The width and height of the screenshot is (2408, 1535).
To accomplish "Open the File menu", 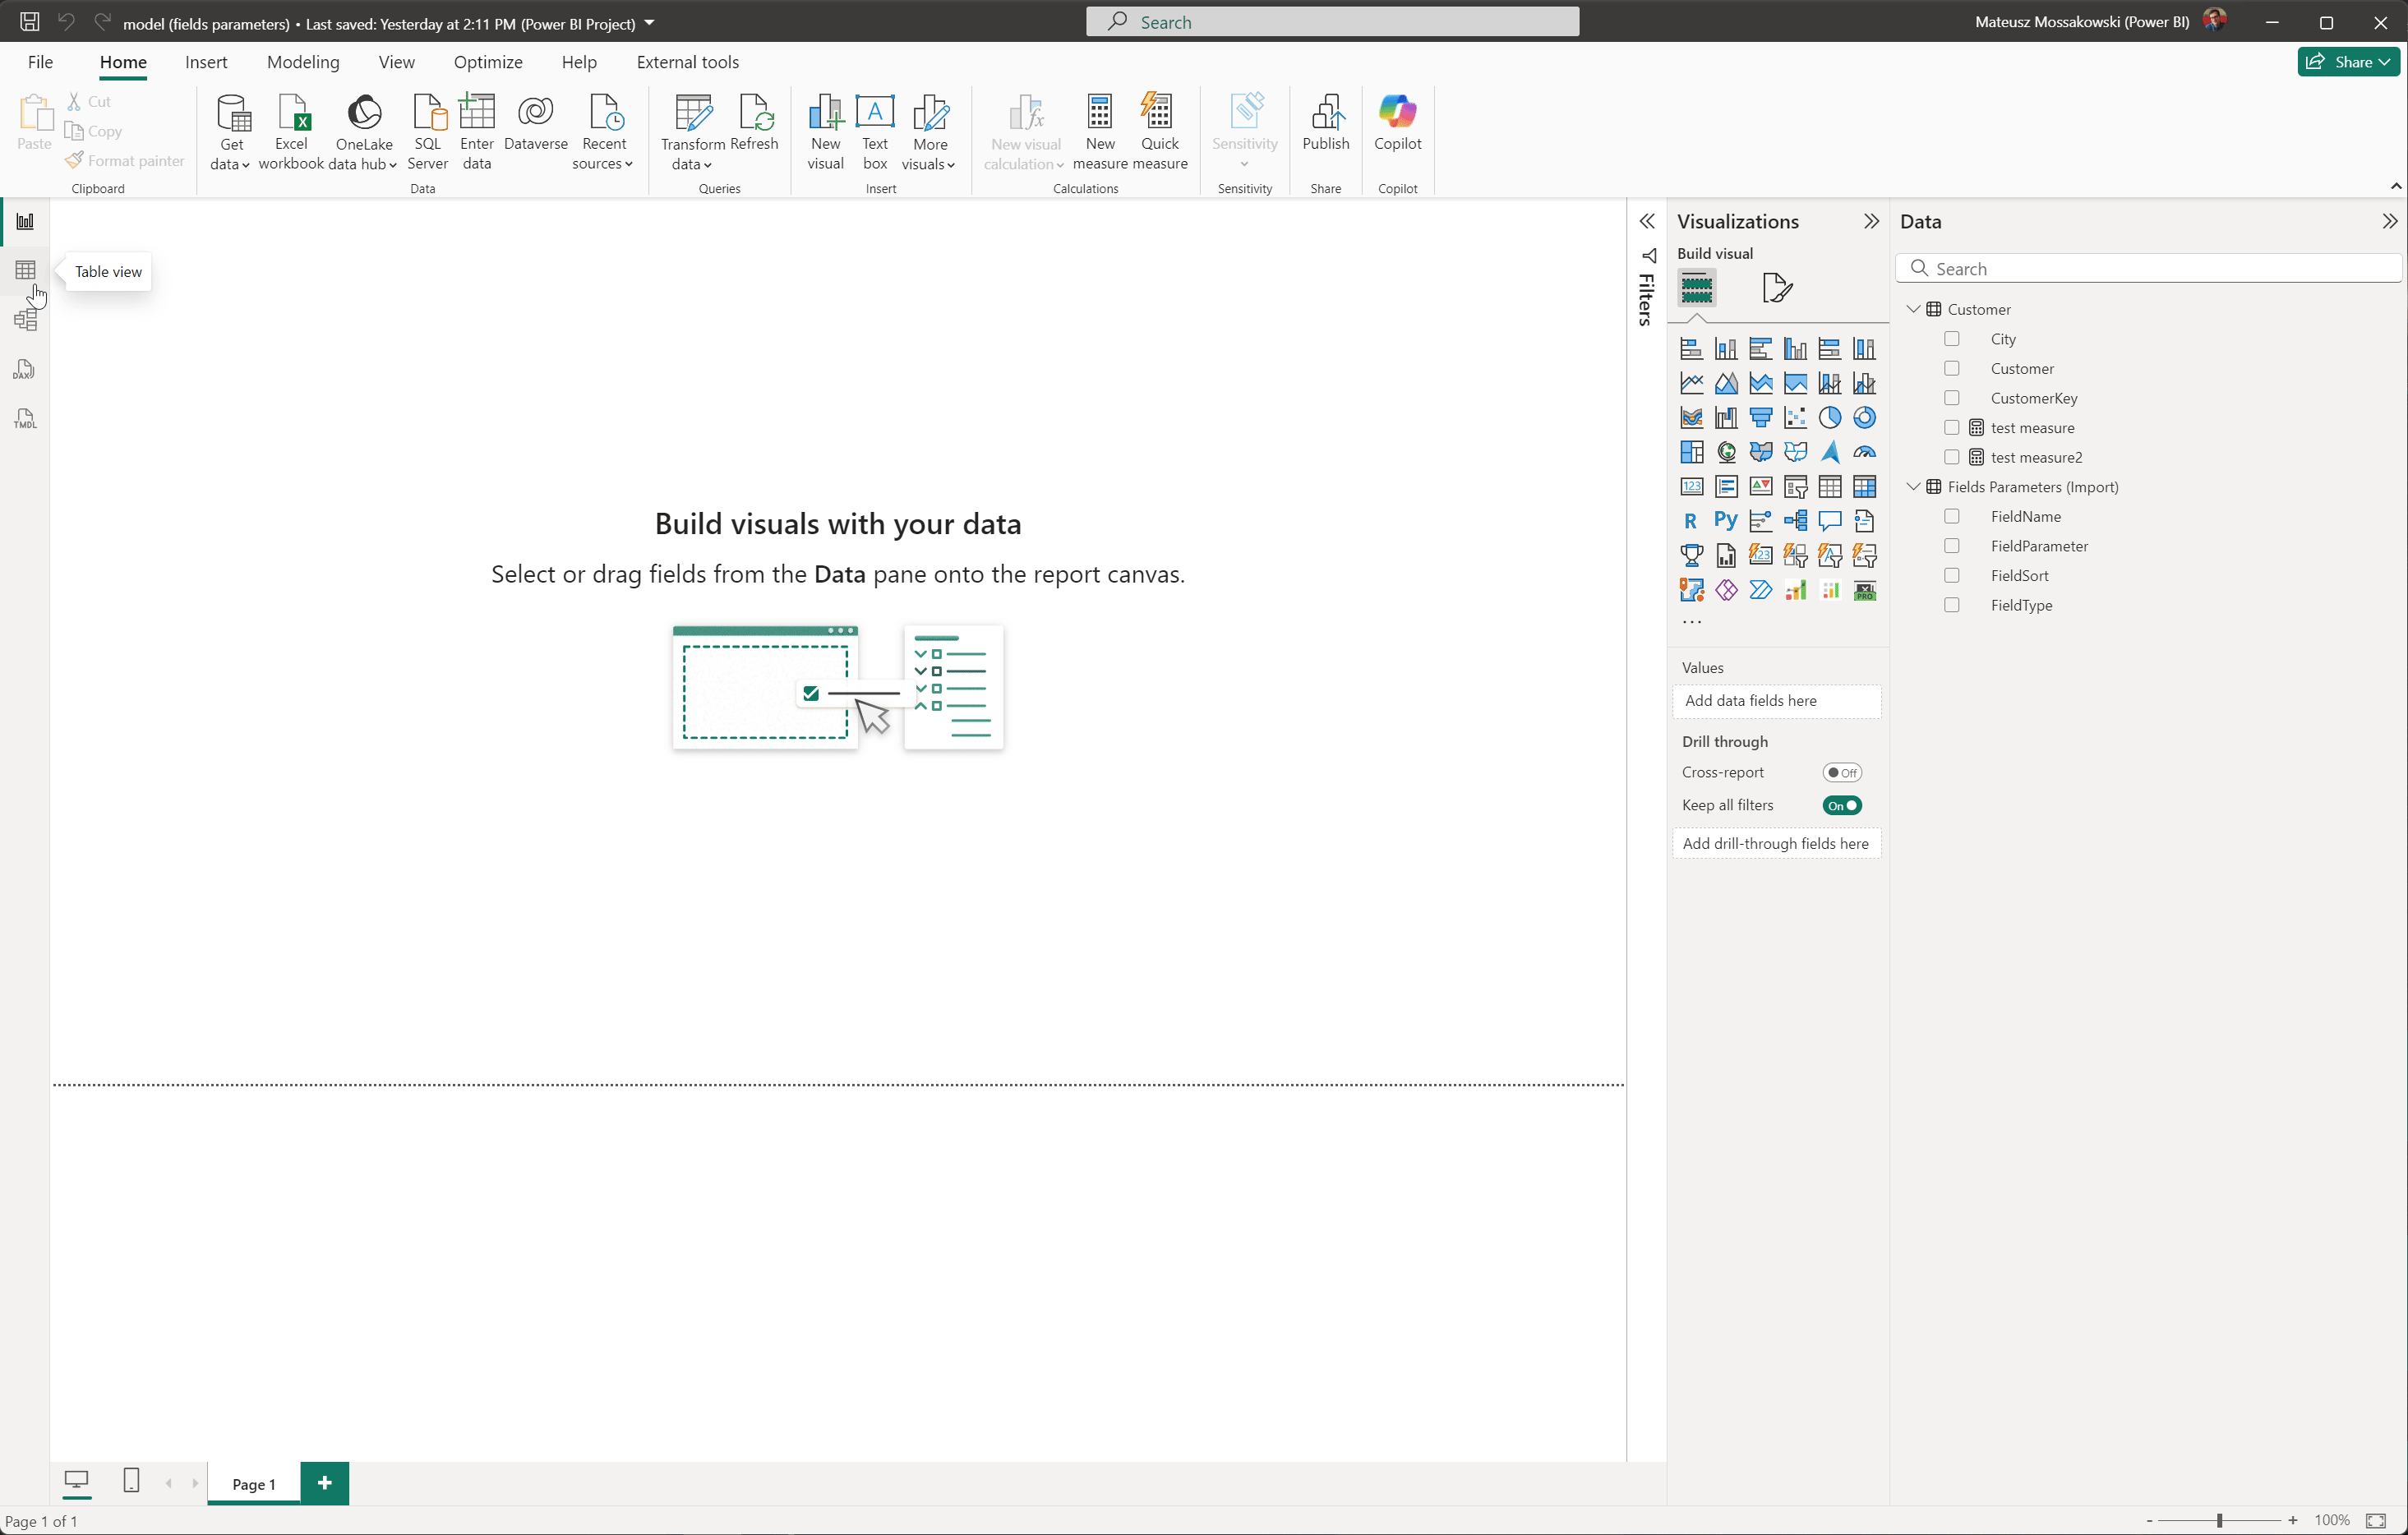I will [x=40, y=62].
